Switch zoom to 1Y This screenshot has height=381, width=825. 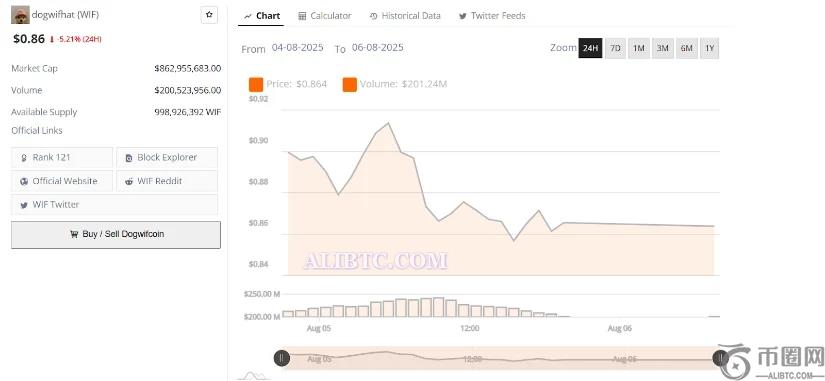(x=710, y=48)
